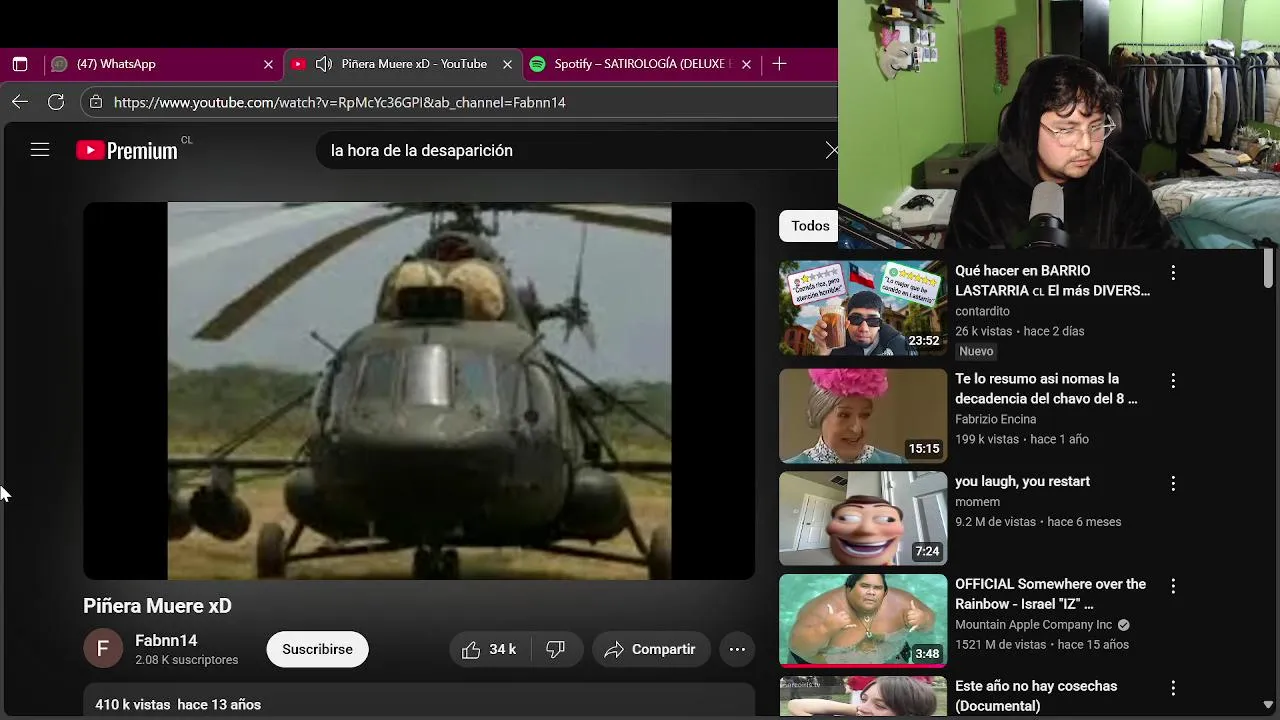
Task: Click the 'Piñera Muere xD' video title
Action: tap(157, 606)
